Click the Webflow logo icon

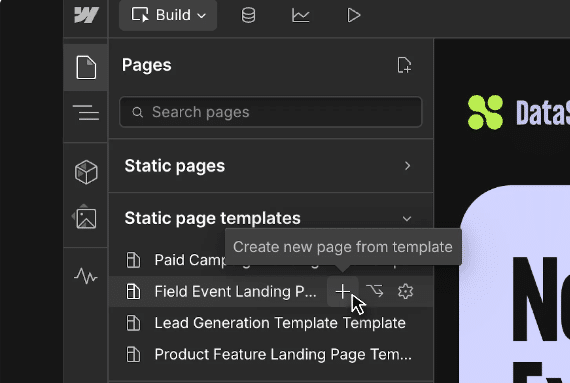(x=86, y=15)
